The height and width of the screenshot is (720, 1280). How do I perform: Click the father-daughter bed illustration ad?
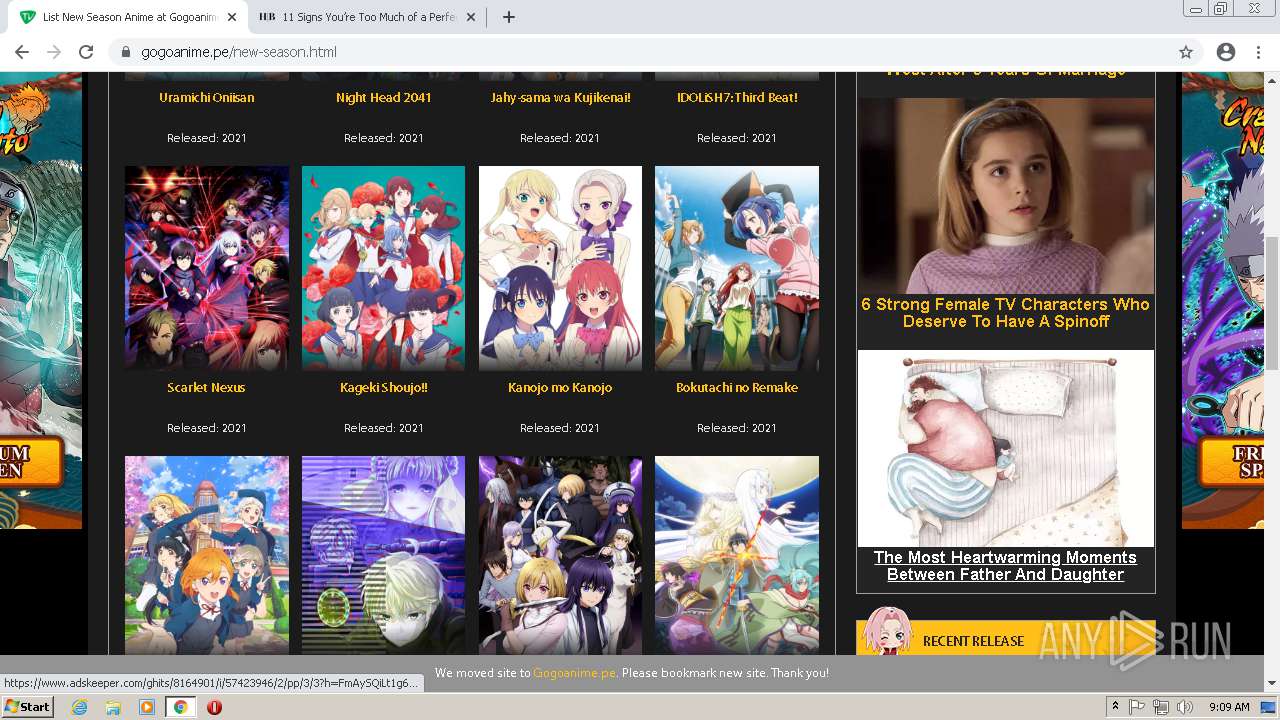pyautogui.click(x=1005, y=448)
